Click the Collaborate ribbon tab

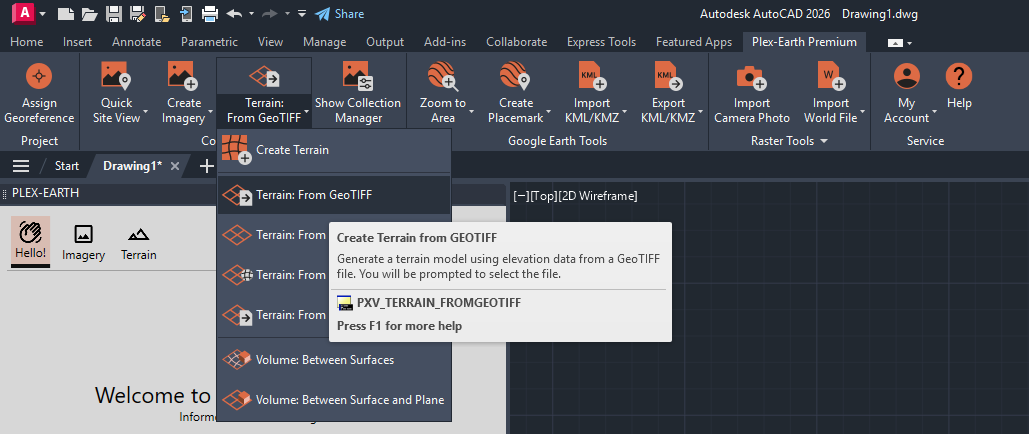pos(516,42)
